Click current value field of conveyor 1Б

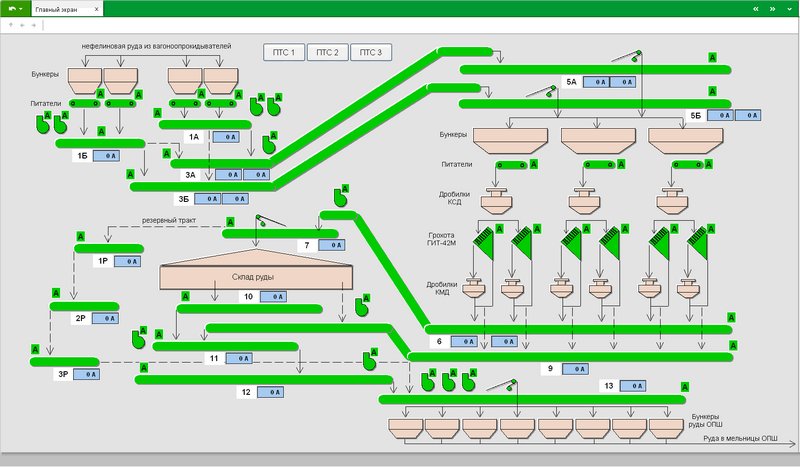click(107, 156)
